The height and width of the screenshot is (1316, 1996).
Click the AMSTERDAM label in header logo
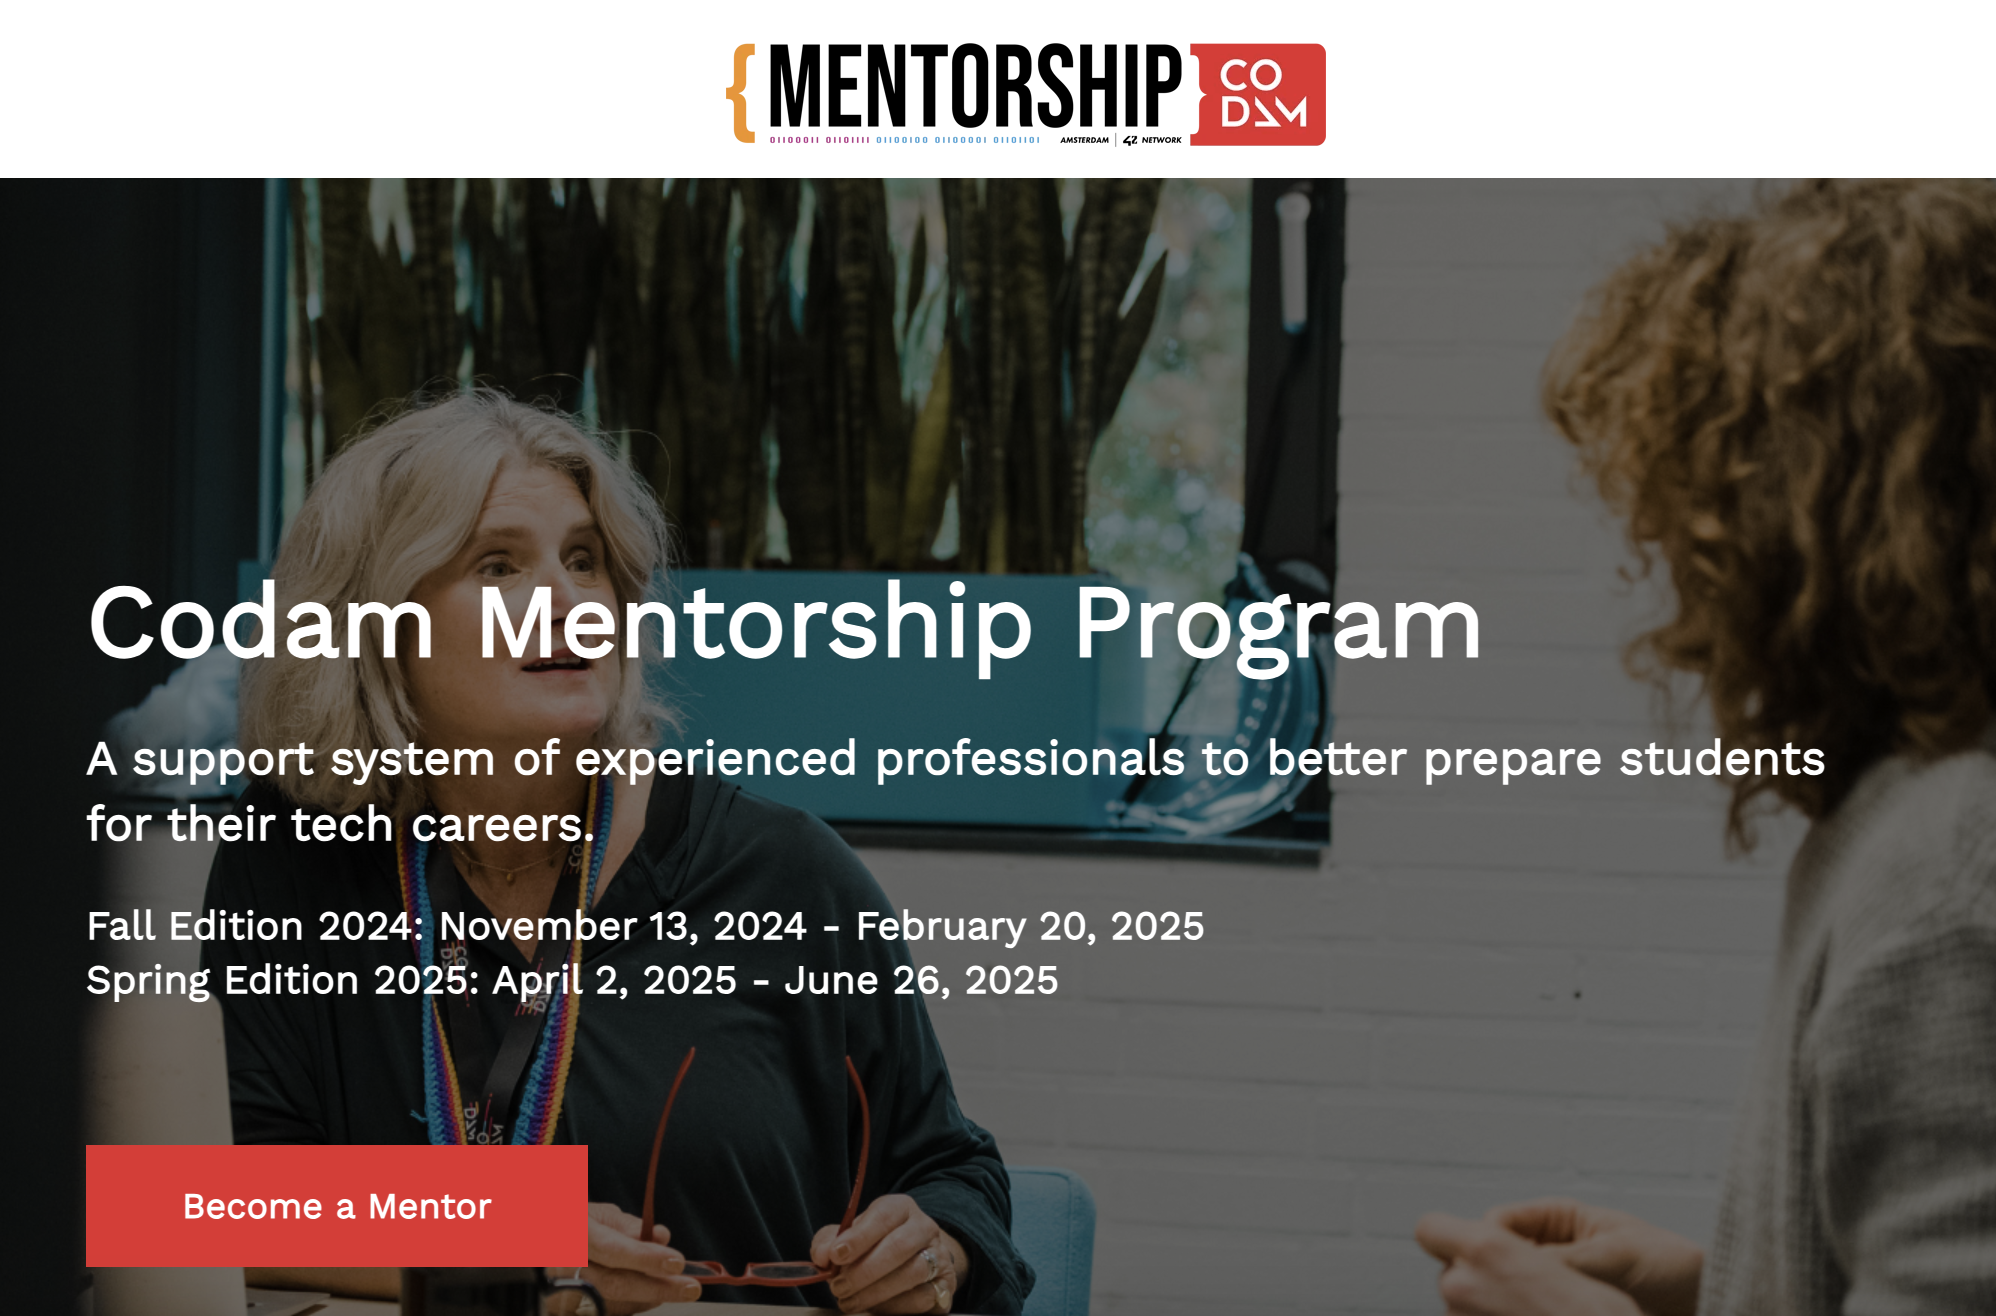[1084, 139]
